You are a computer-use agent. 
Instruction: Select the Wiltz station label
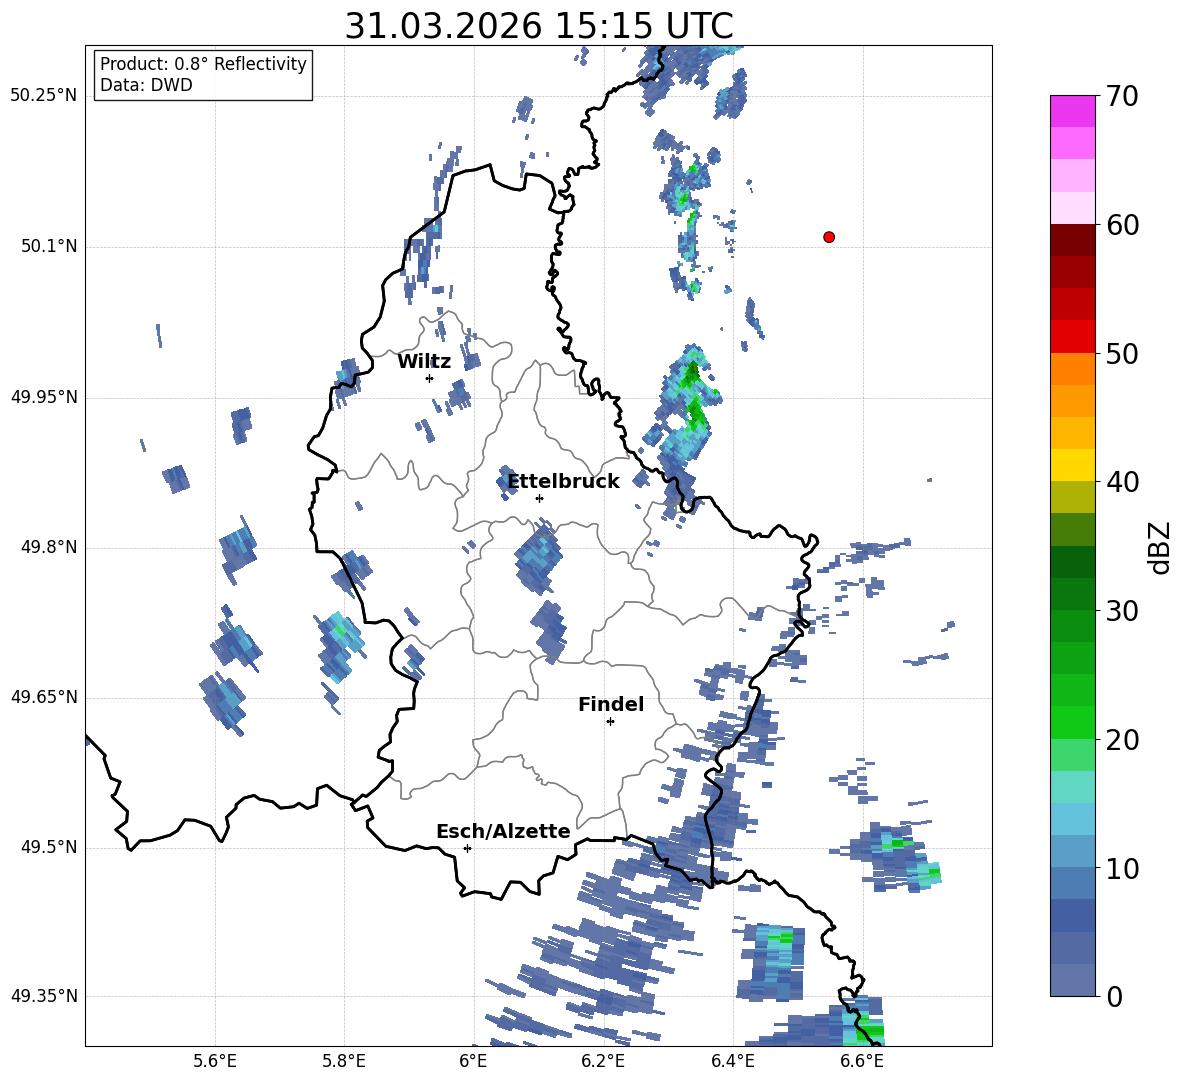(x=424, y=362)
